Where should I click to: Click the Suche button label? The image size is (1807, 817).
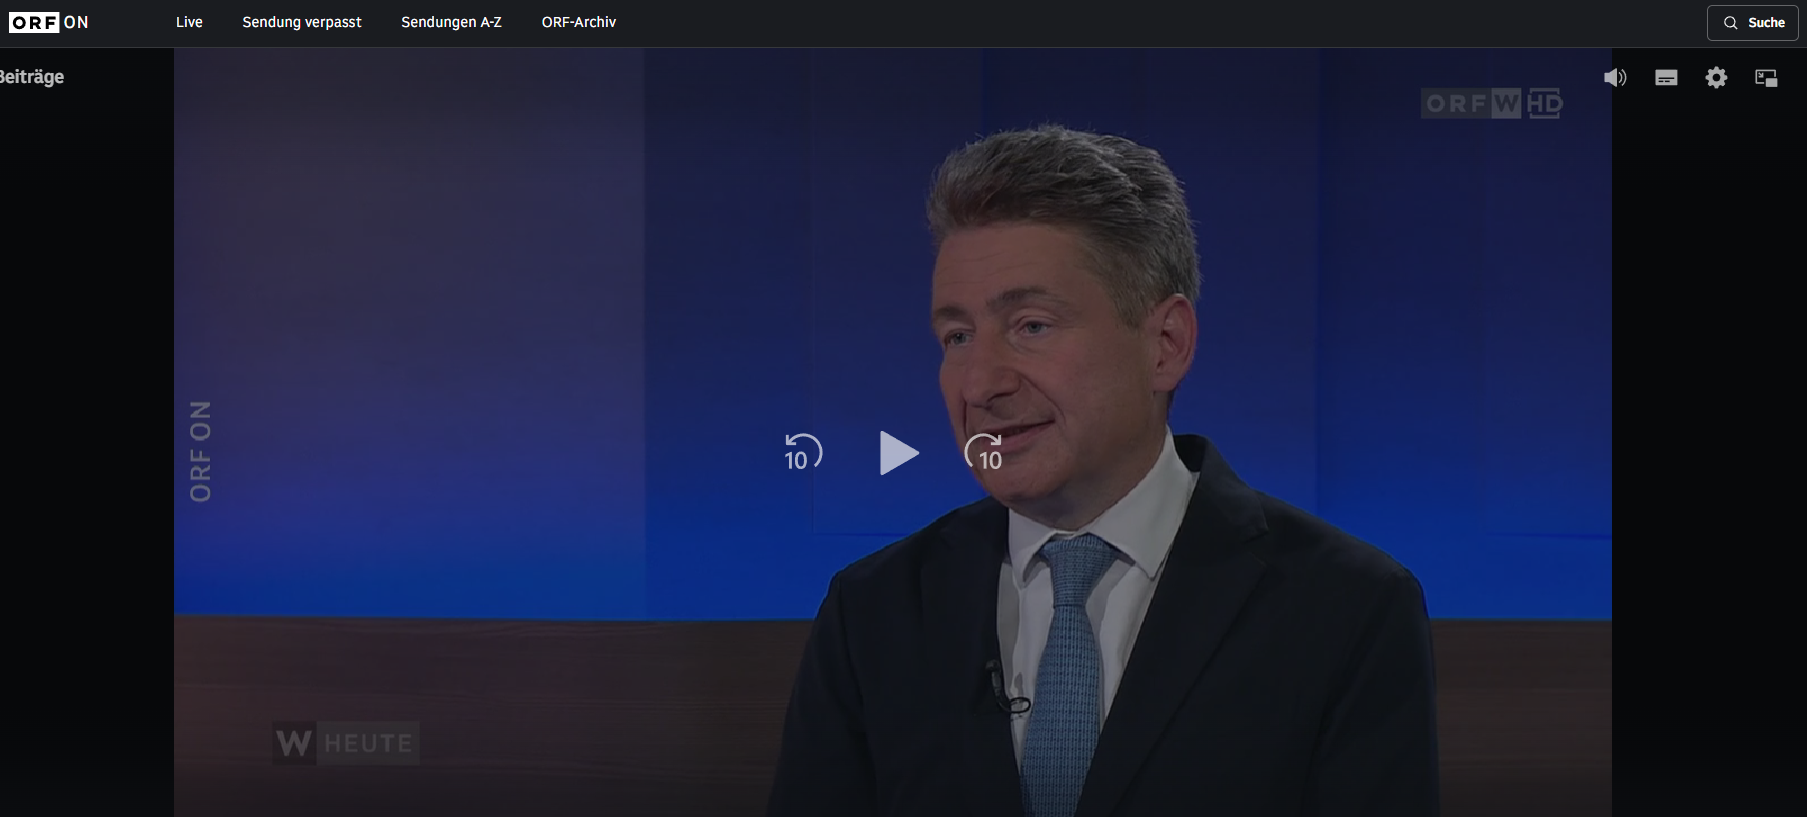(1766, 22)
